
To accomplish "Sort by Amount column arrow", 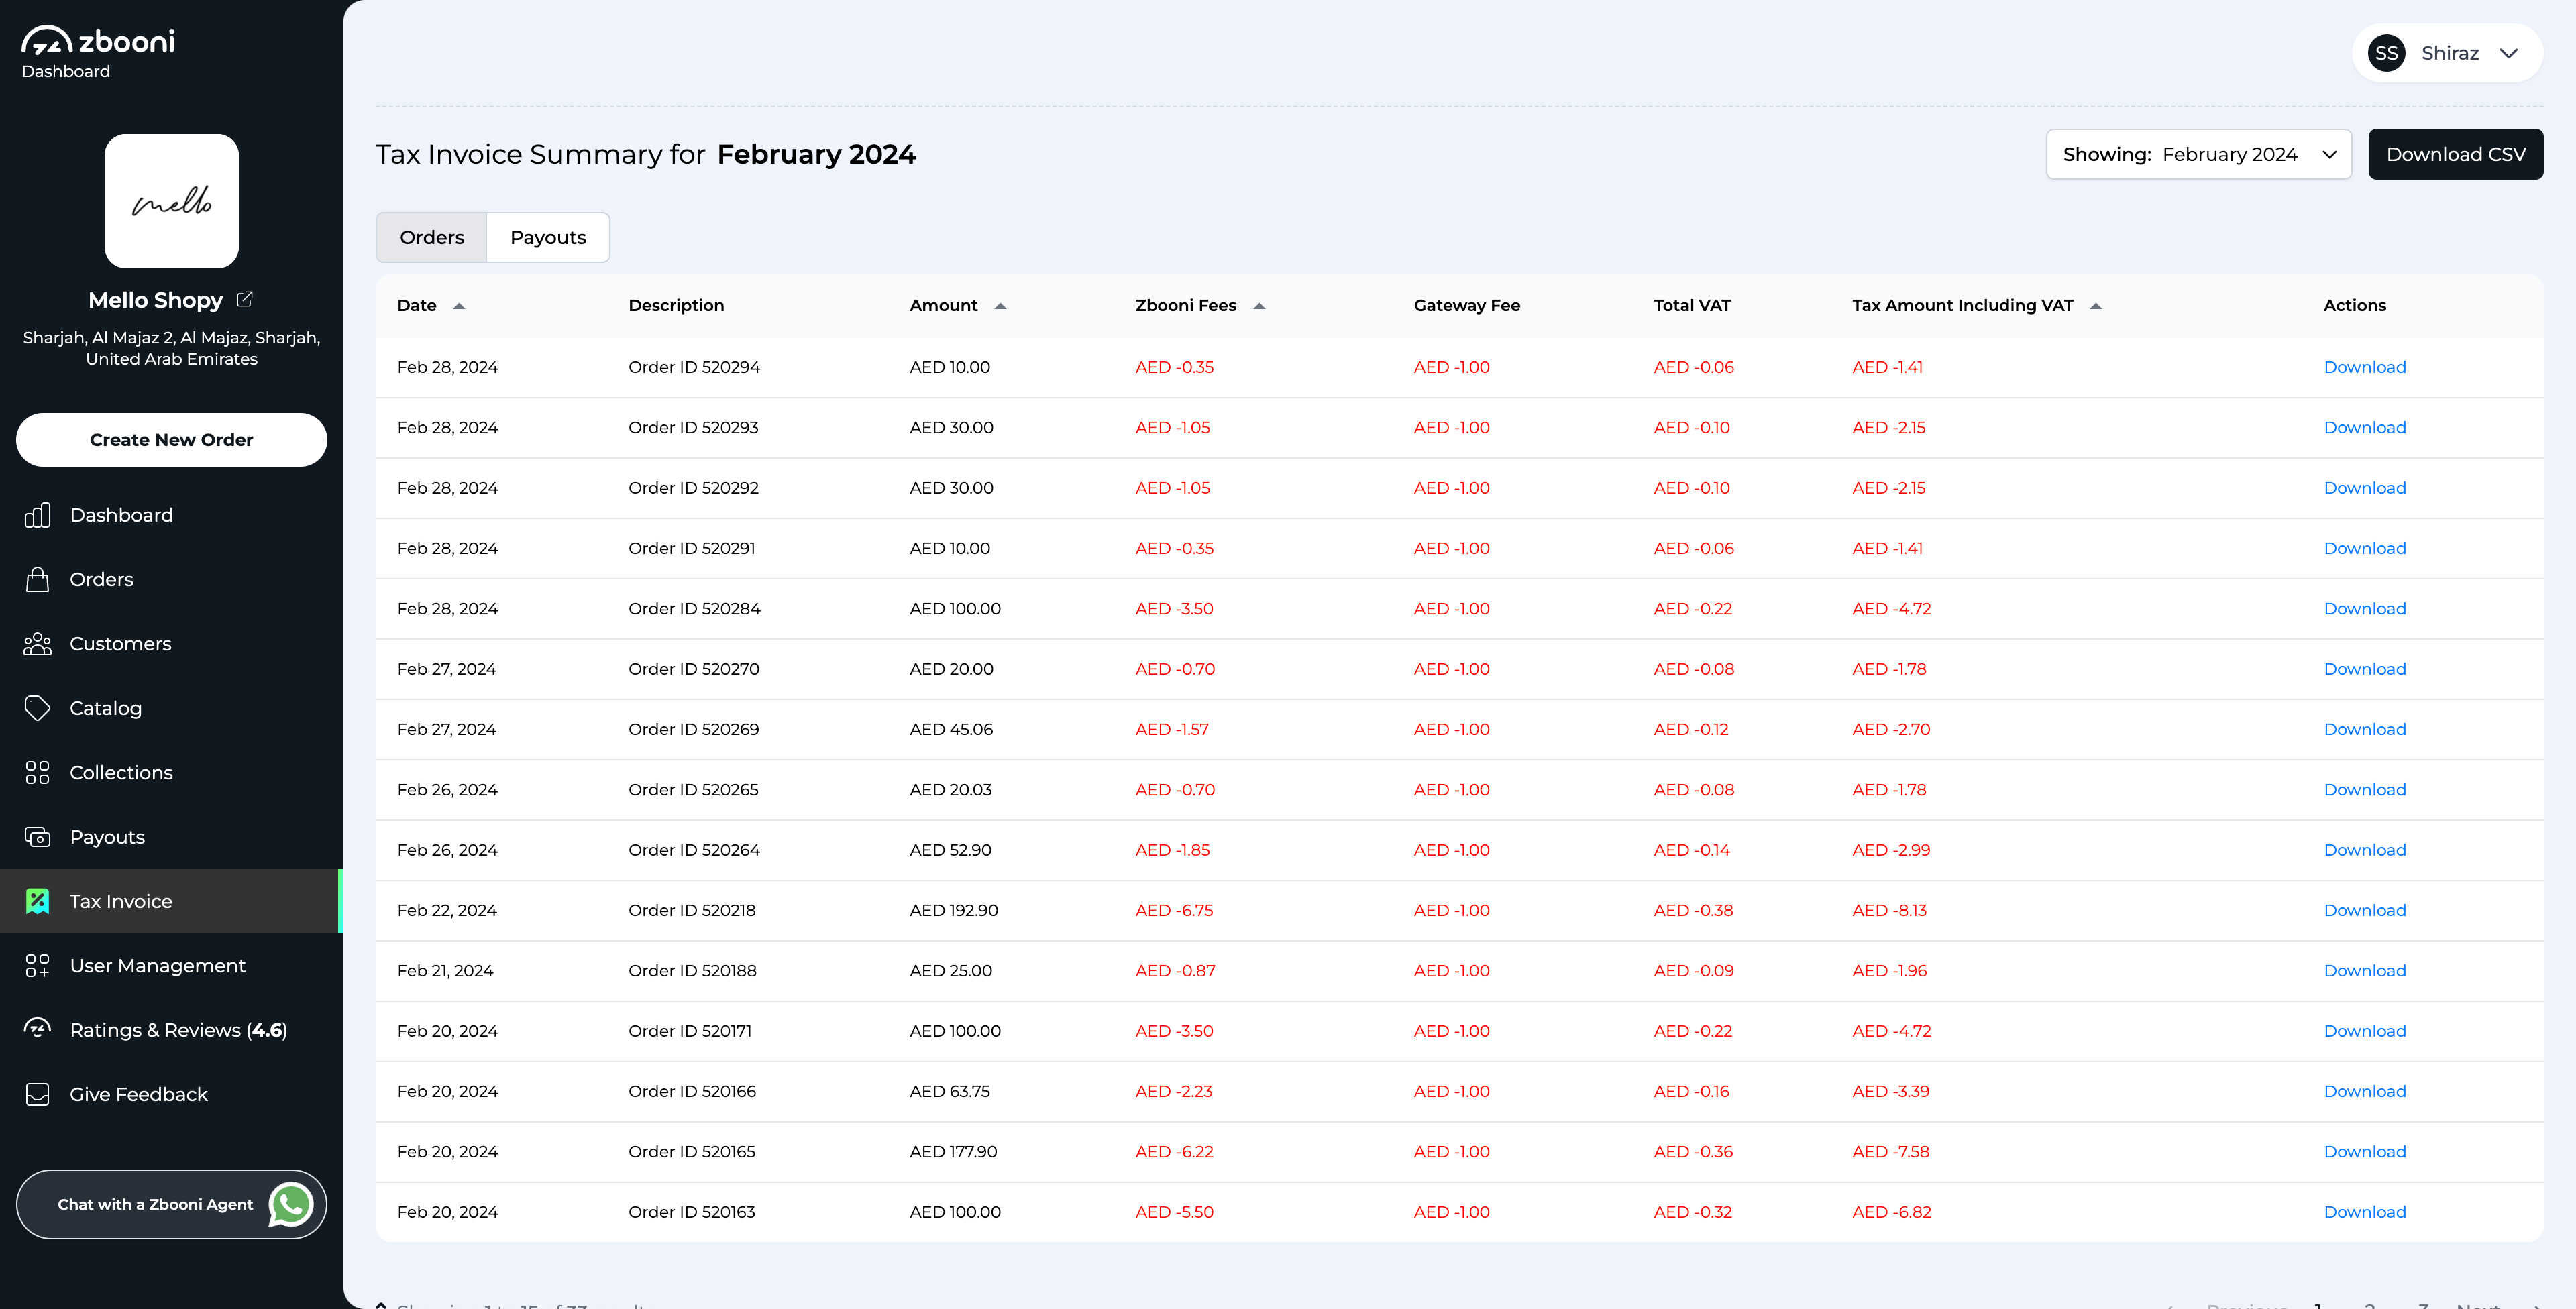I will click(1000, 306).
